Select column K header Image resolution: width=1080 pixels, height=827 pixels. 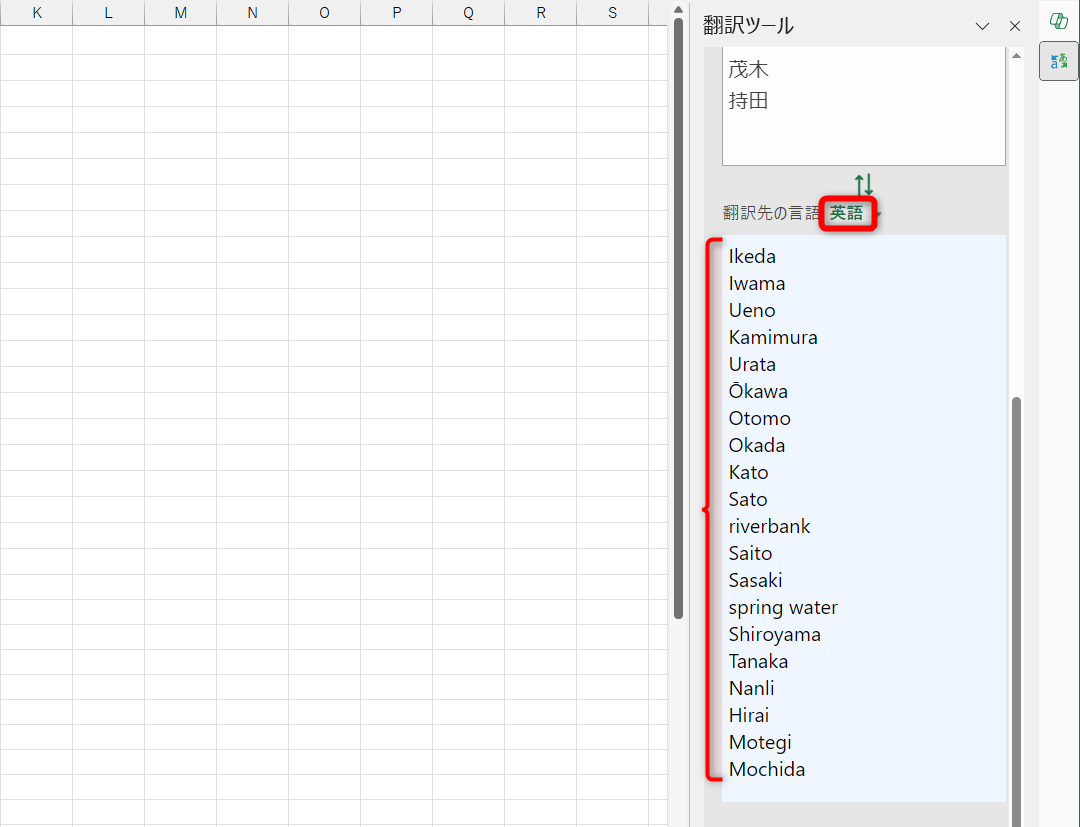(x=37, y=12)
